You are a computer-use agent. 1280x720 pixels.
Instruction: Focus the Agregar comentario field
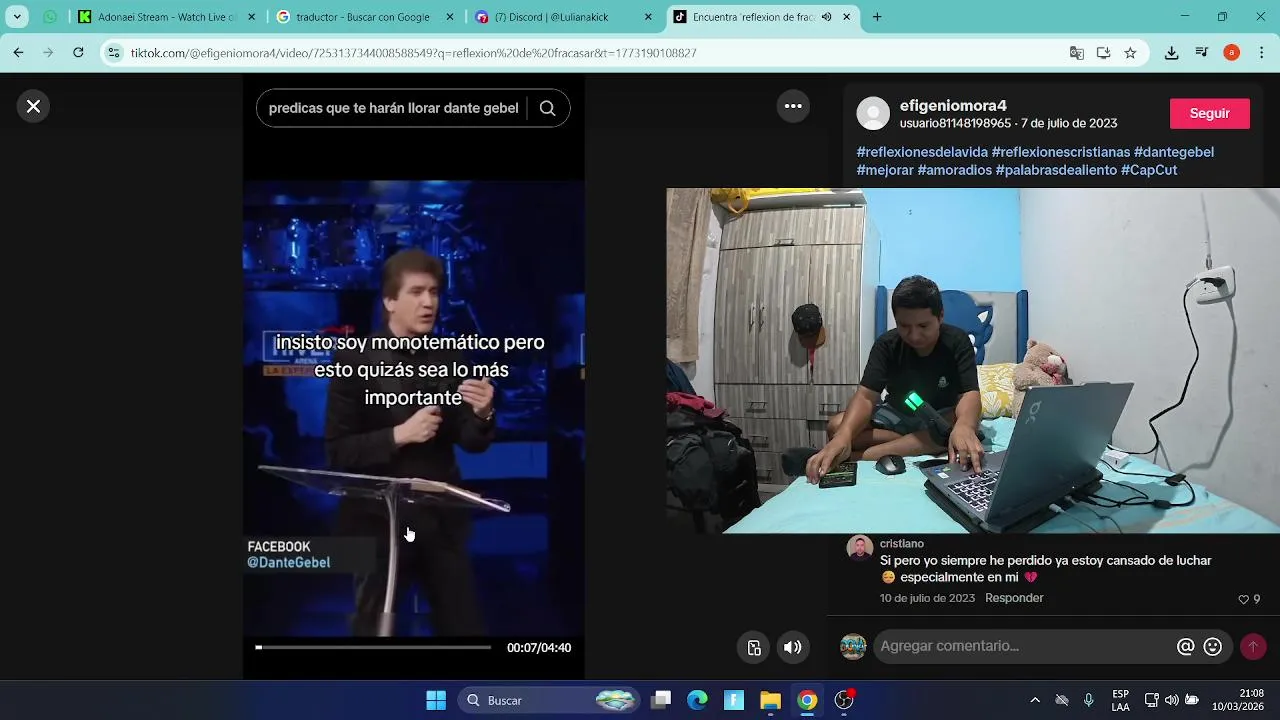pyautogui.click(x=1020, y=646)
